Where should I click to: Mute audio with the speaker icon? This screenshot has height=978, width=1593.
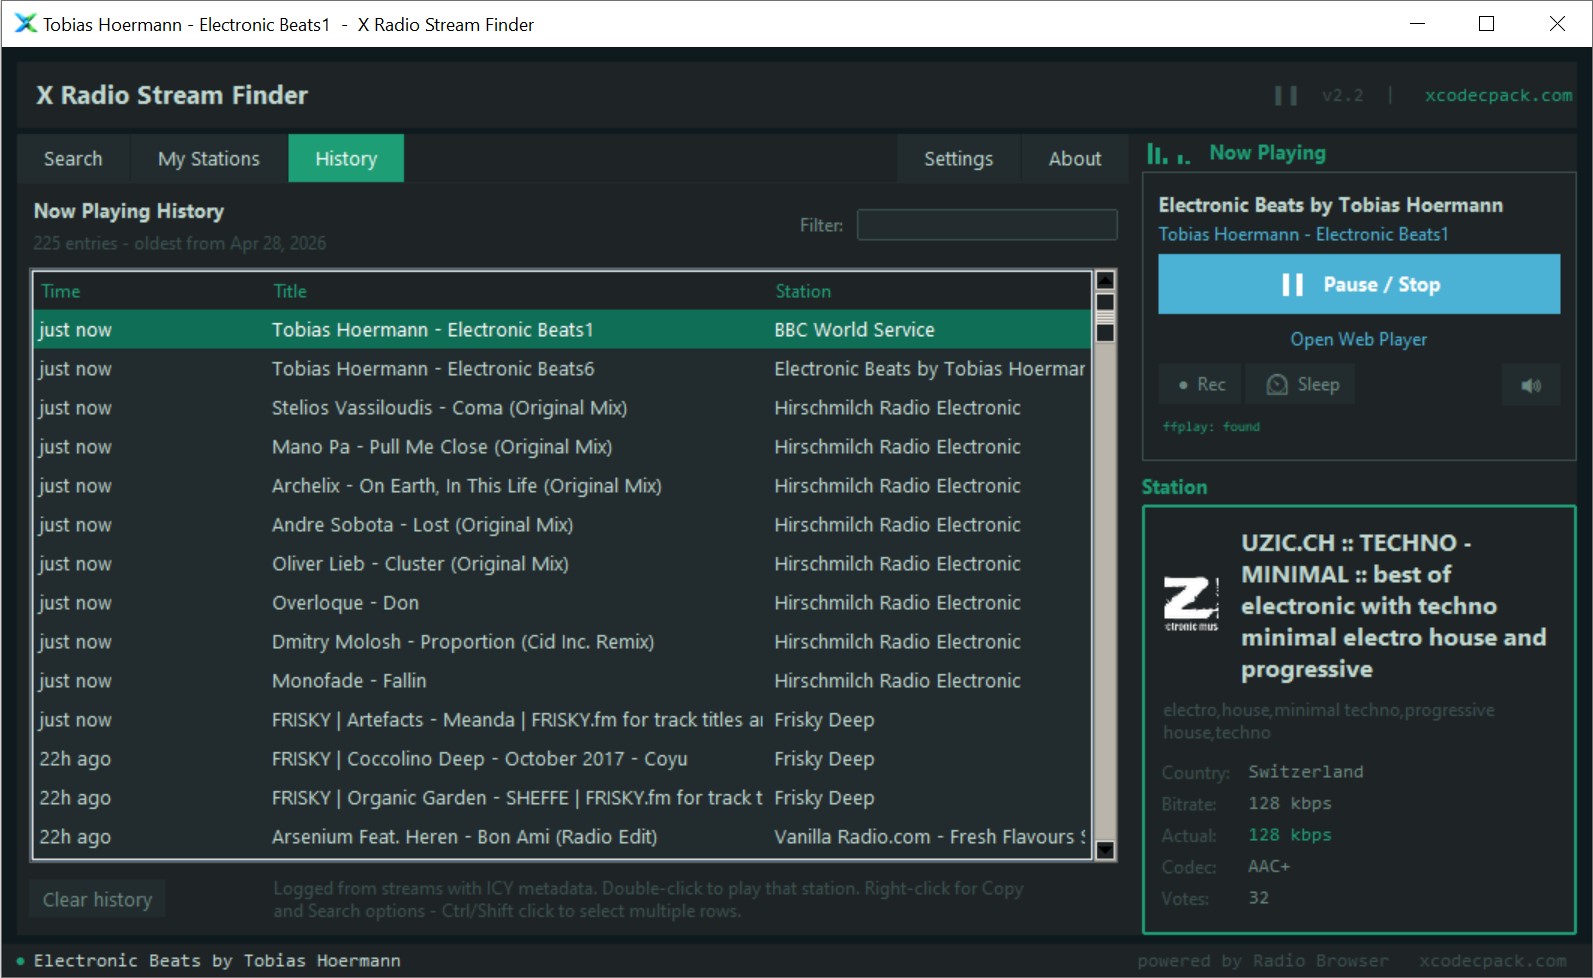point(1531,385)
